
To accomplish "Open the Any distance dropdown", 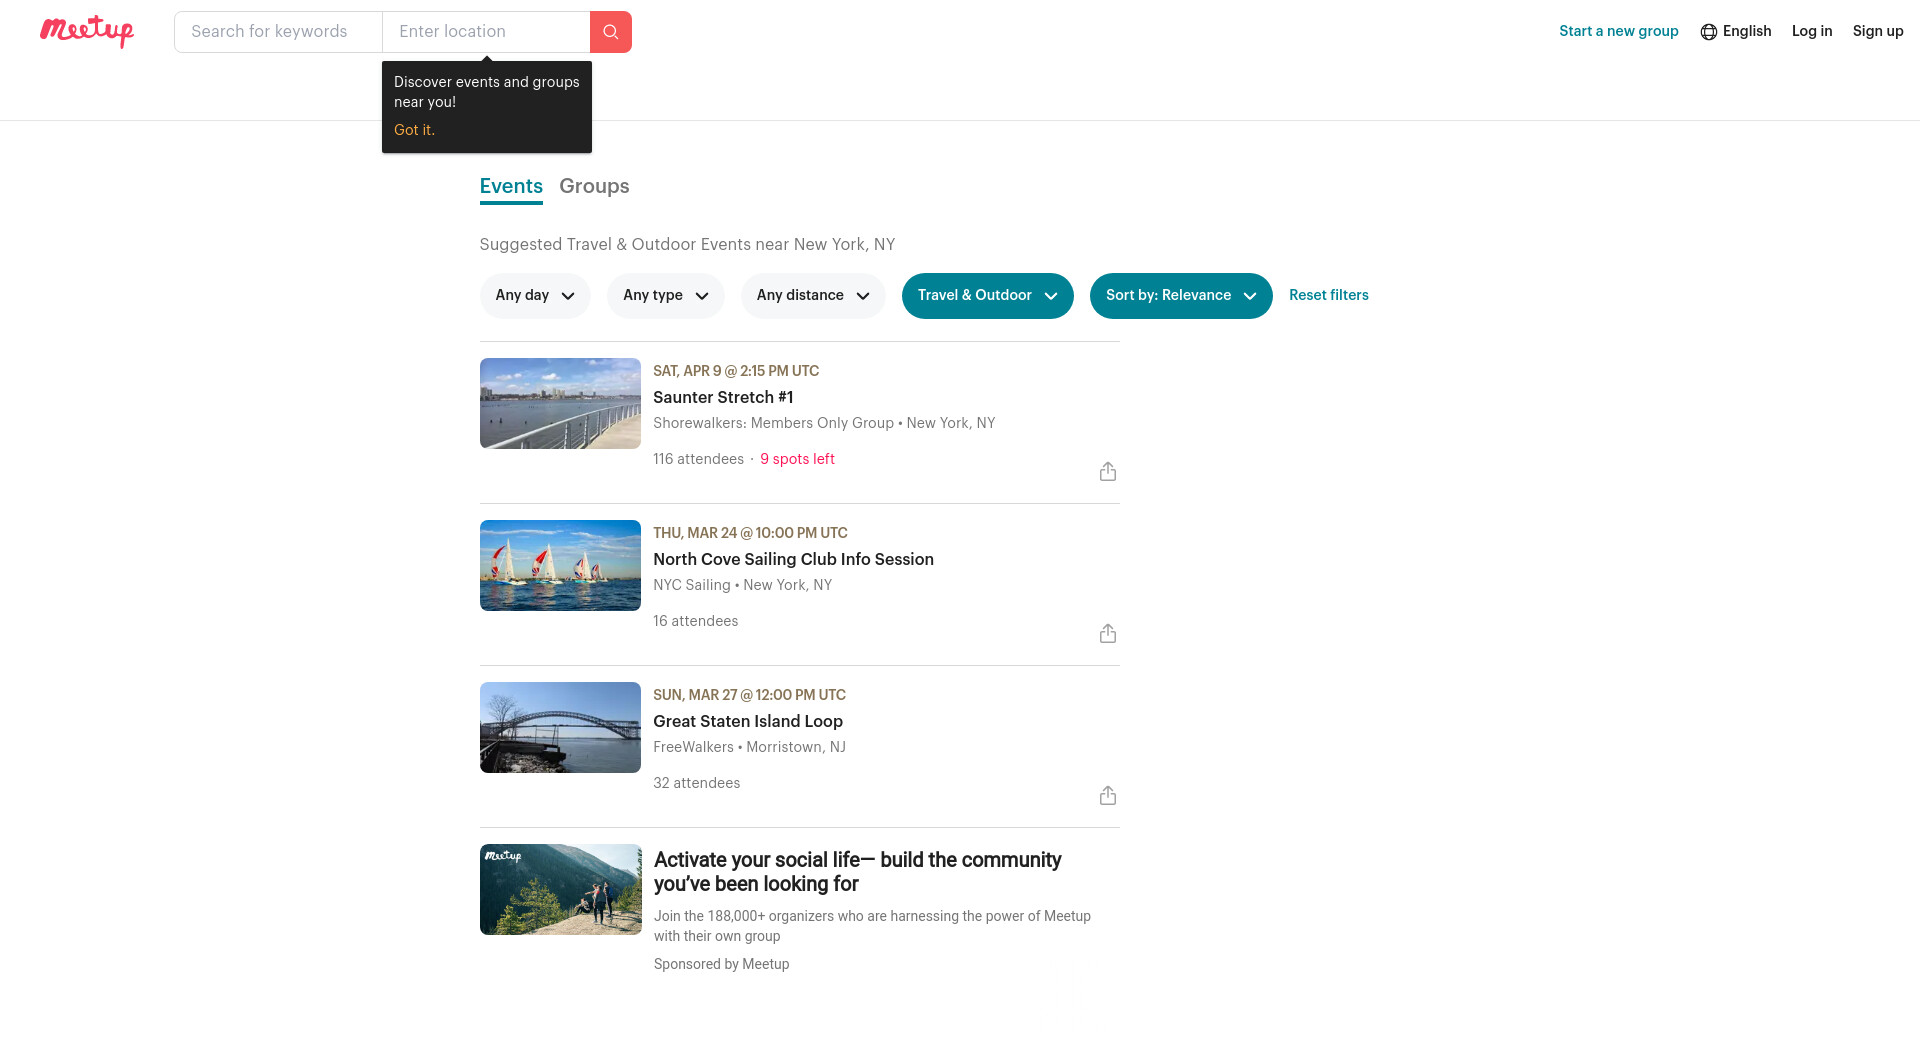I will tap(813, 296).
